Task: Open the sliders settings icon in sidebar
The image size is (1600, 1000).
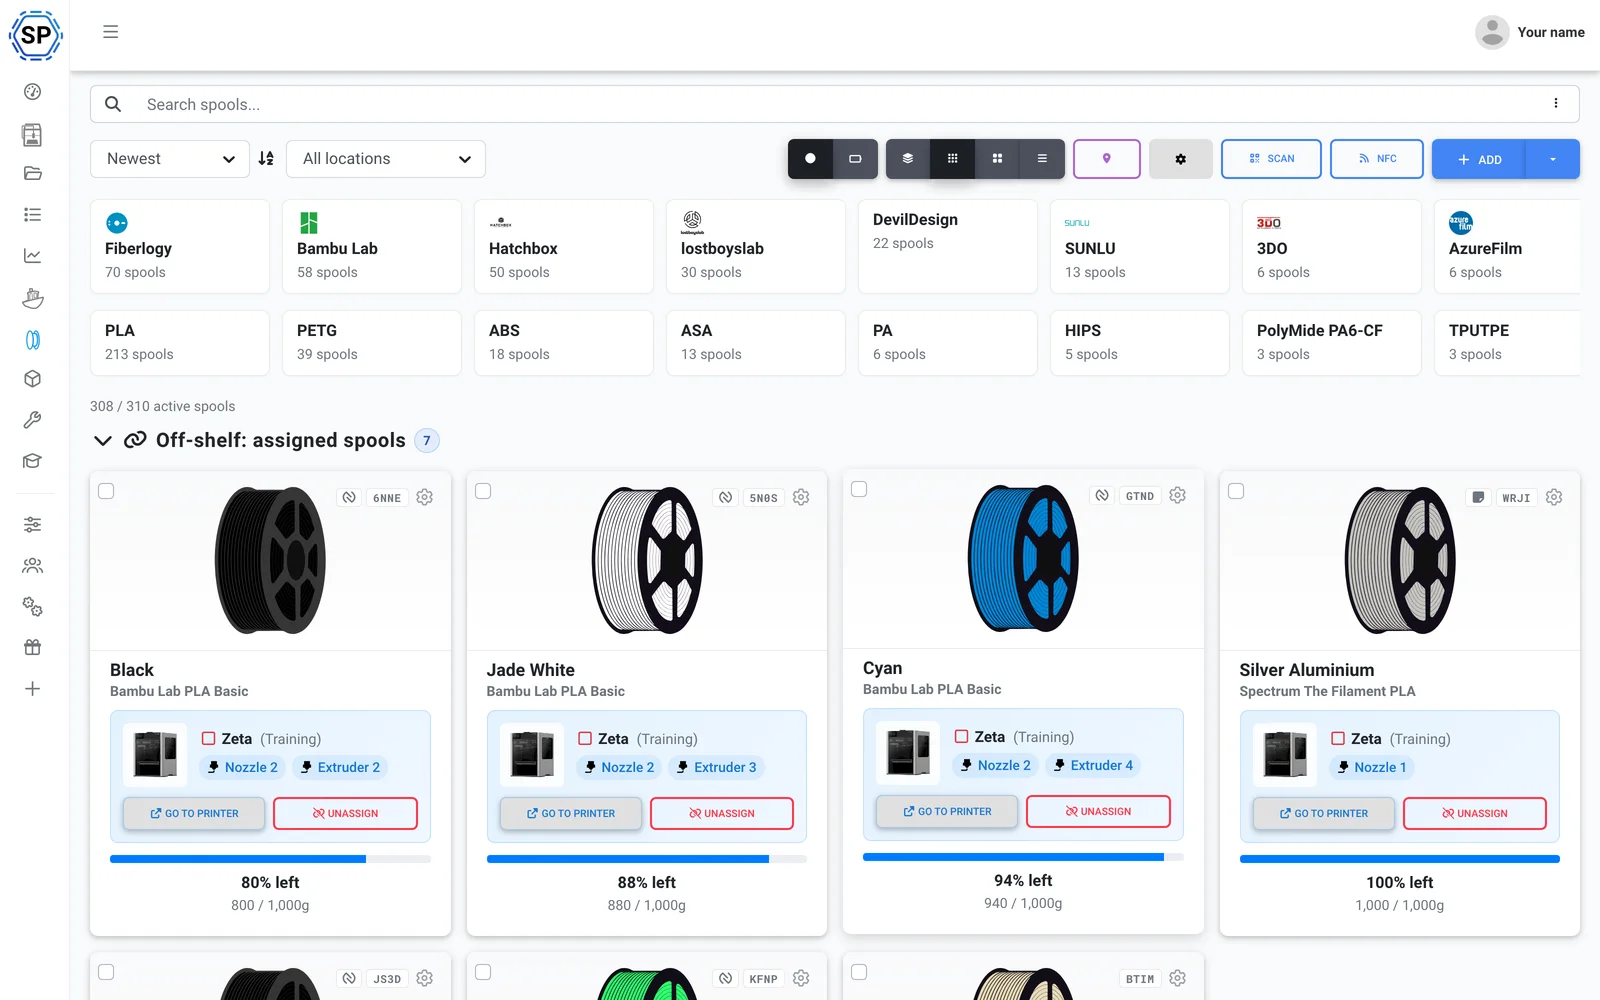Action: [x=33, y=524]
